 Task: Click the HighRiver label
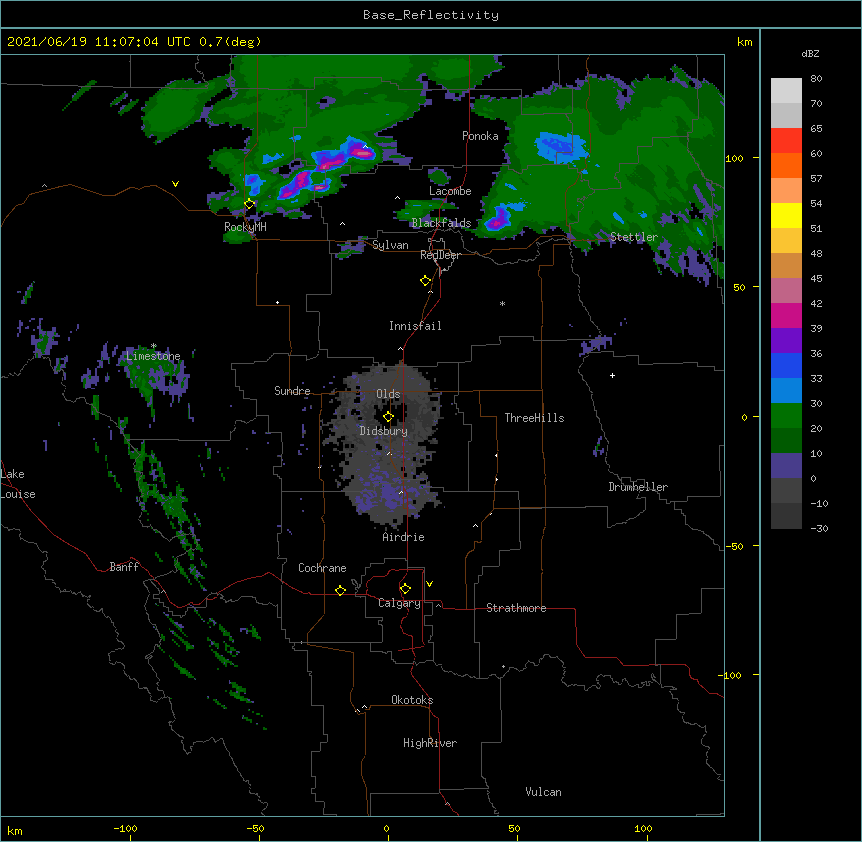point(430,743)
